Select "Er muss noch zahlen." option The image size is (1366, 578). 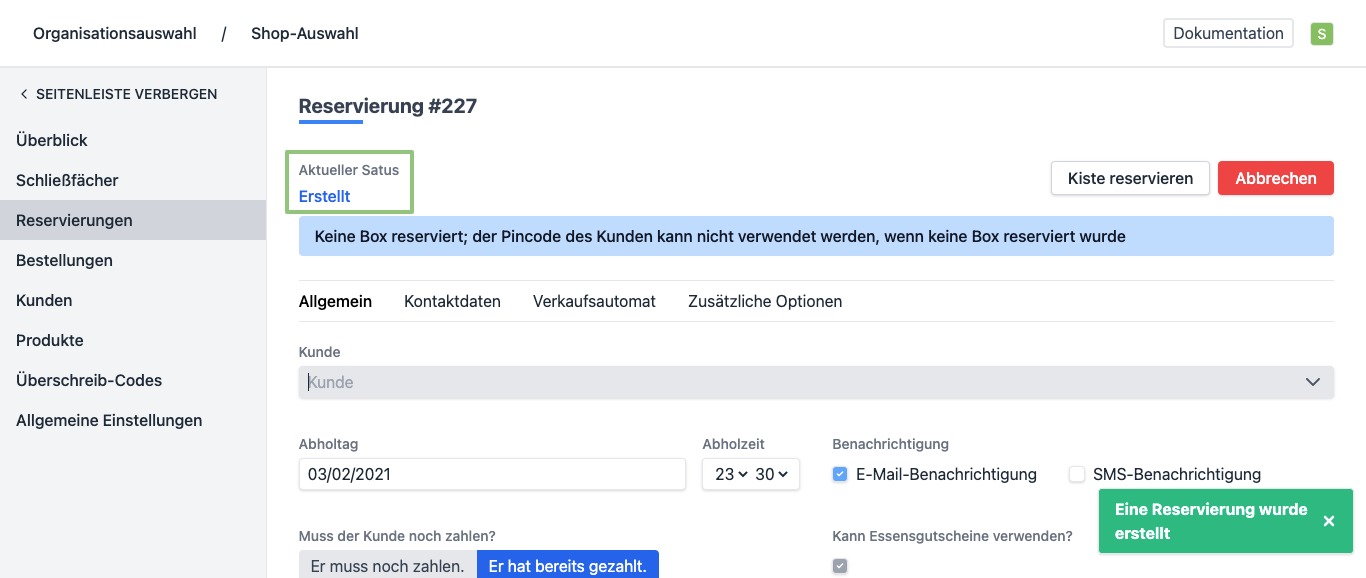click(387, 565)
